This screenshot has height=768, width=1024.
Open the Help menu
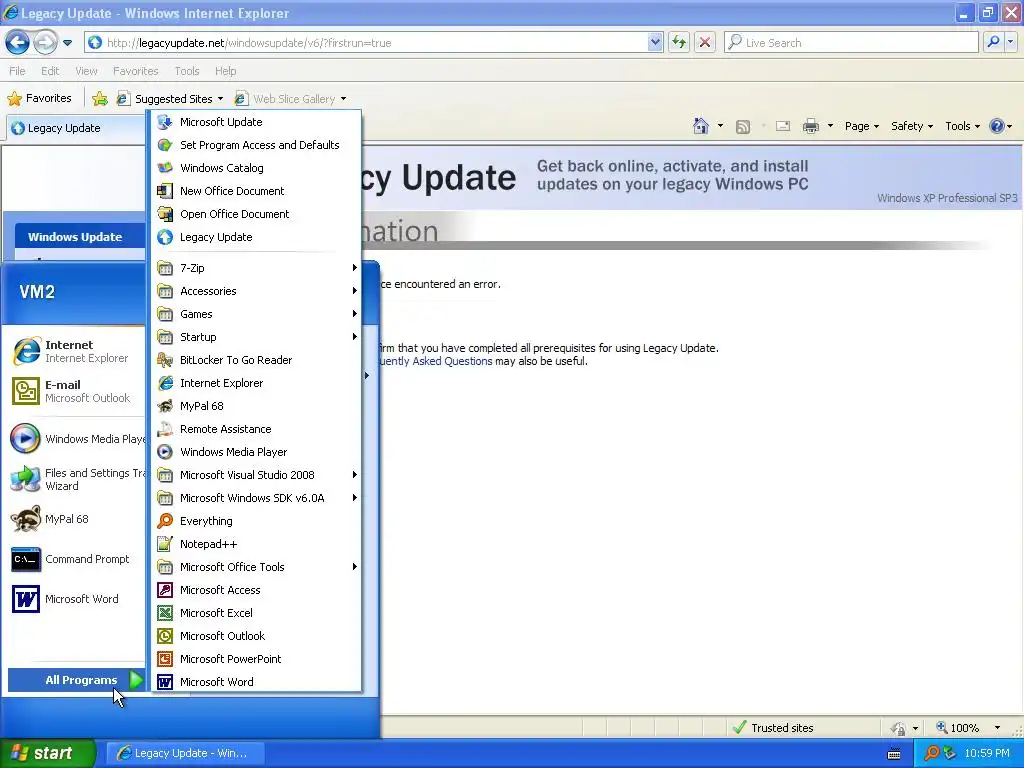225,71
